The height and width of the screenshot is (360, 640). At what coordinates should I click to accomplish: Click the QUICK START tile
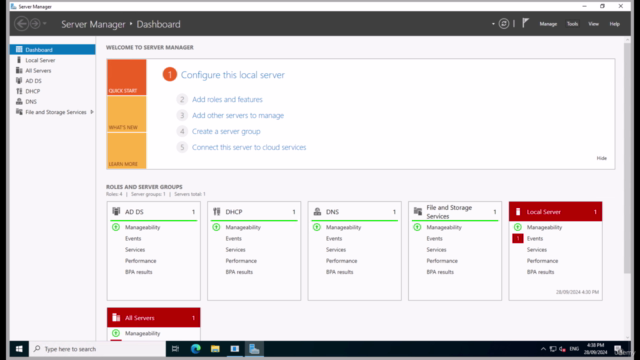tap(127, 77)
